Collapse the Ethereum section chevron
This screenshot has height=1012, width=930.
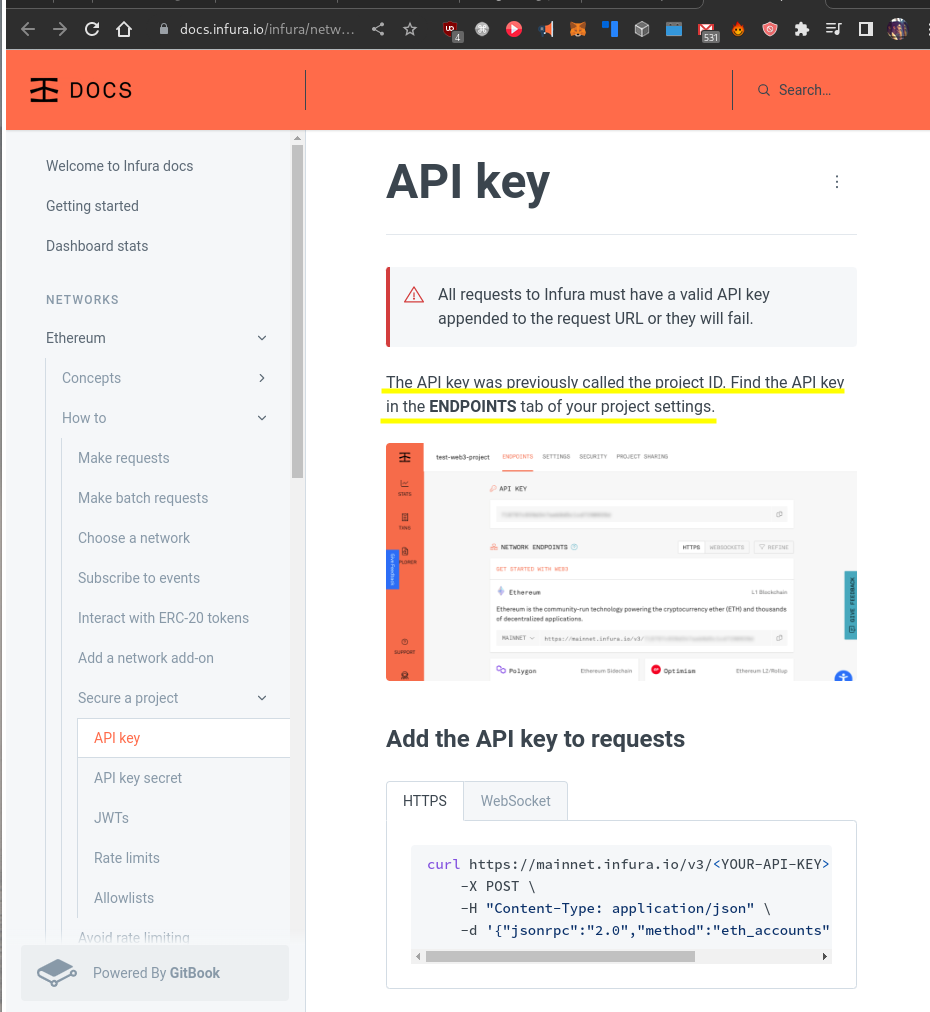click(262, 338)
